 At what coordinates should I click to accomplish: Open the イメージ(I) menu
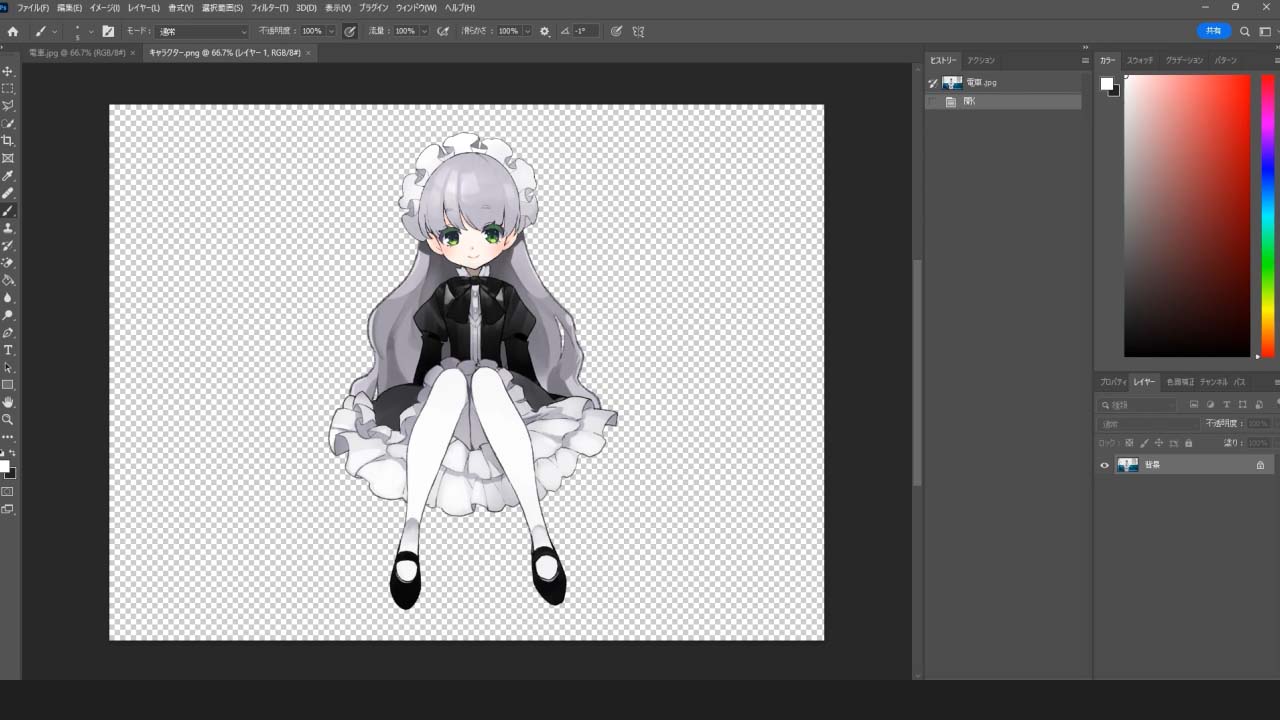click(x=105, y=8)
